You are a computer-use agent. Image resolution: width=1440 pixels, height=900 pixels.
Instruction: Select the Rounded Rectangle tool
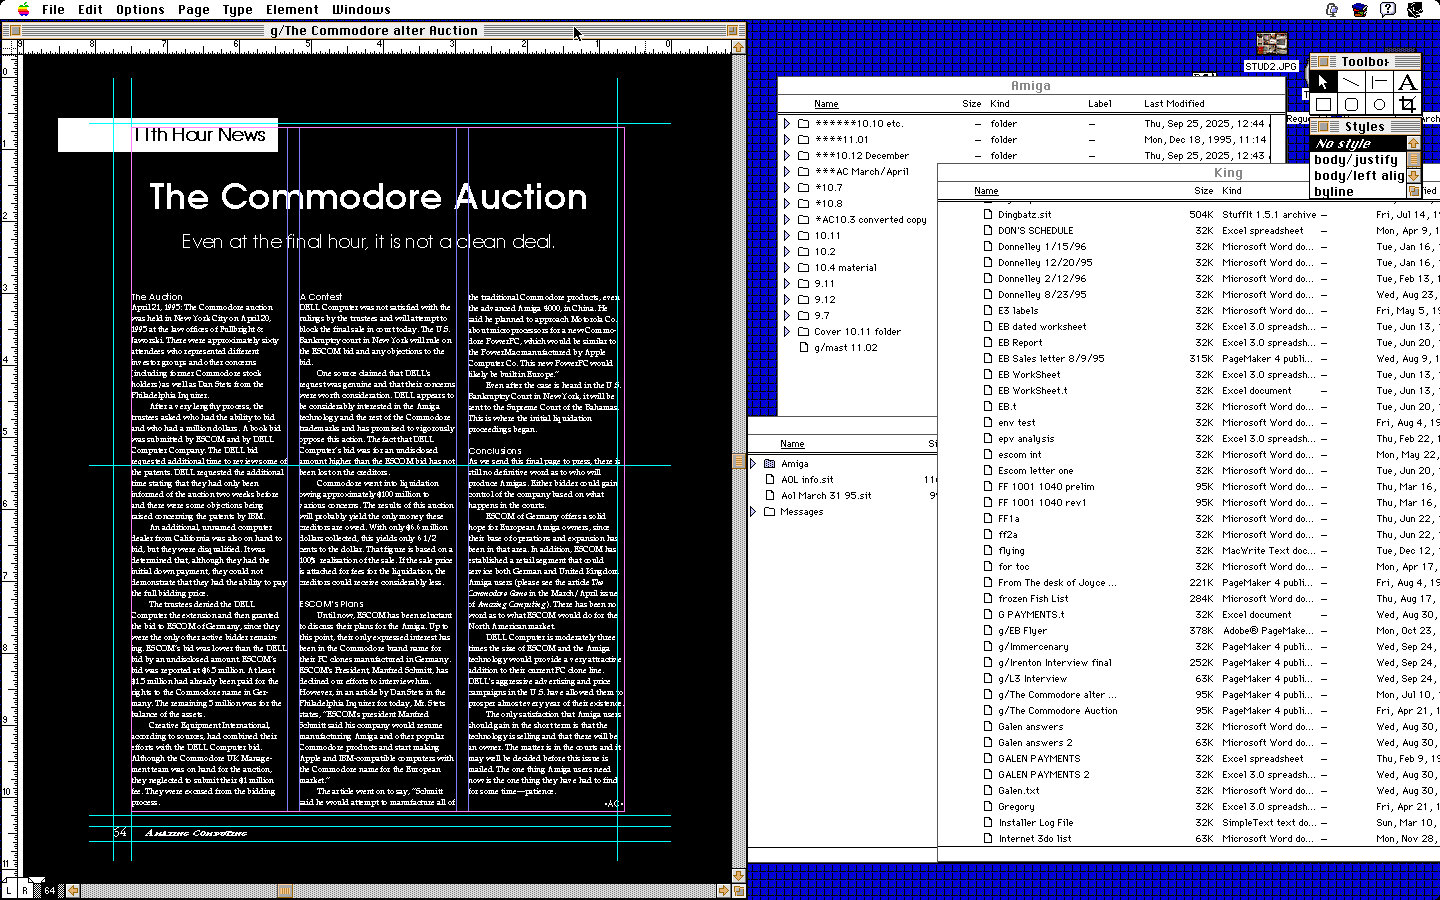pos(1351,104)
